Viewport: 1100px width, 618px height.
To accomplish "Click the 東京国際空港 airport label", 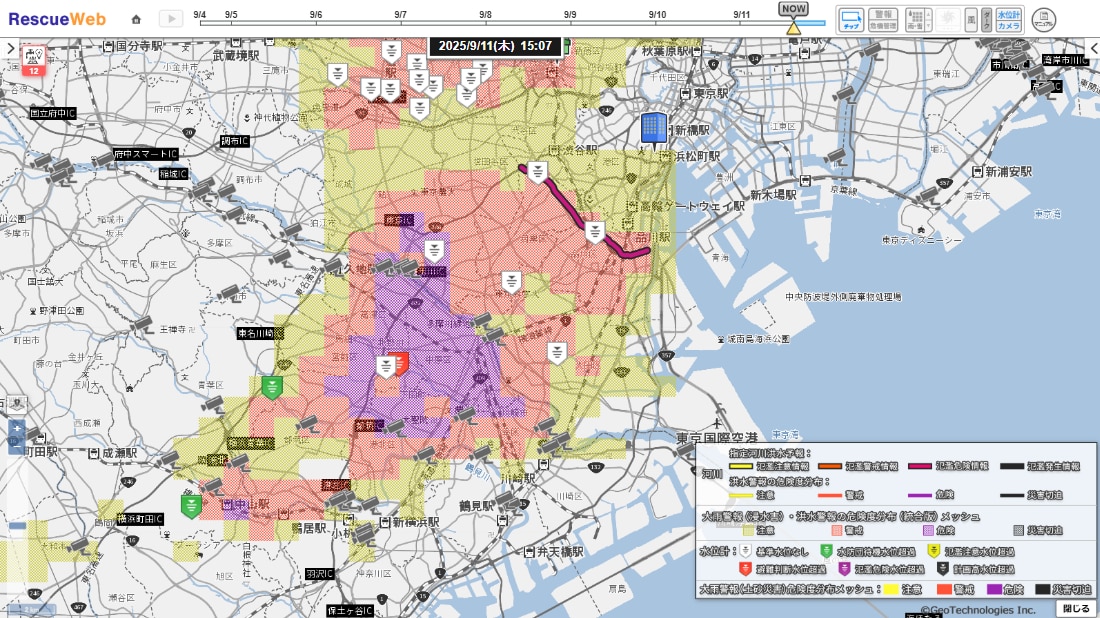I will [717, 438].
